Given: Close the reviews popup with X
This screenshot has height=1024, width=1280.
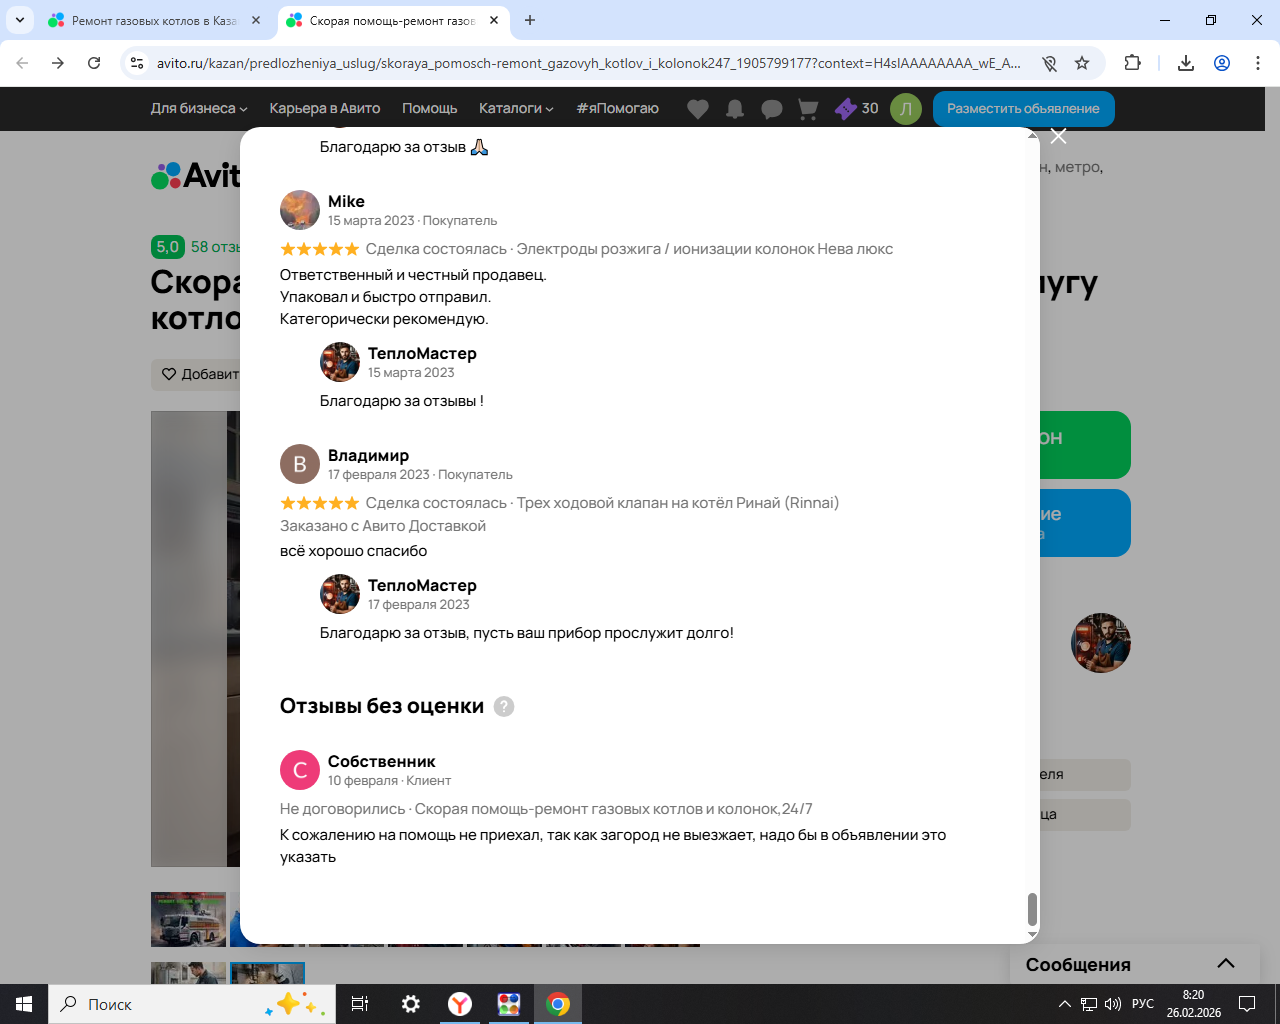Looking at the screenshot, I should (x=1058, y=136).
